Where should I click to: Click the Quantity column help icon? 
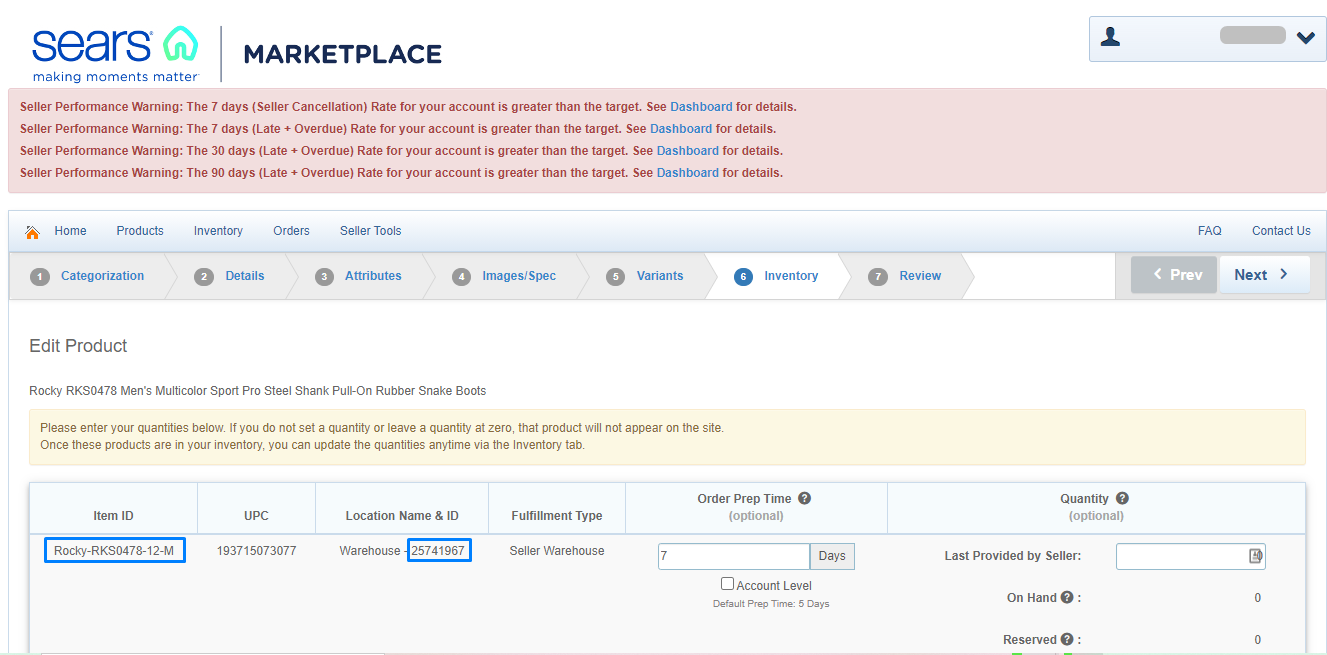[x=1122, y=498]
